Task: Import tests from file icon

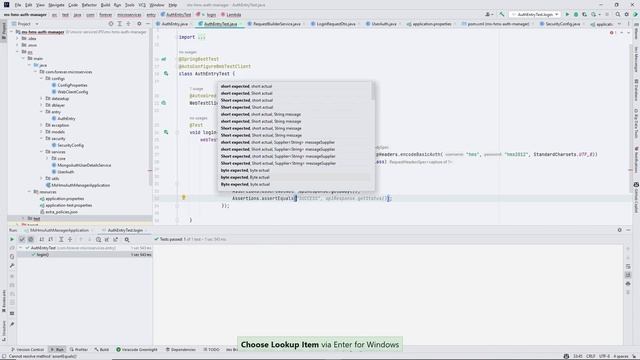Action: coord(107,239)
